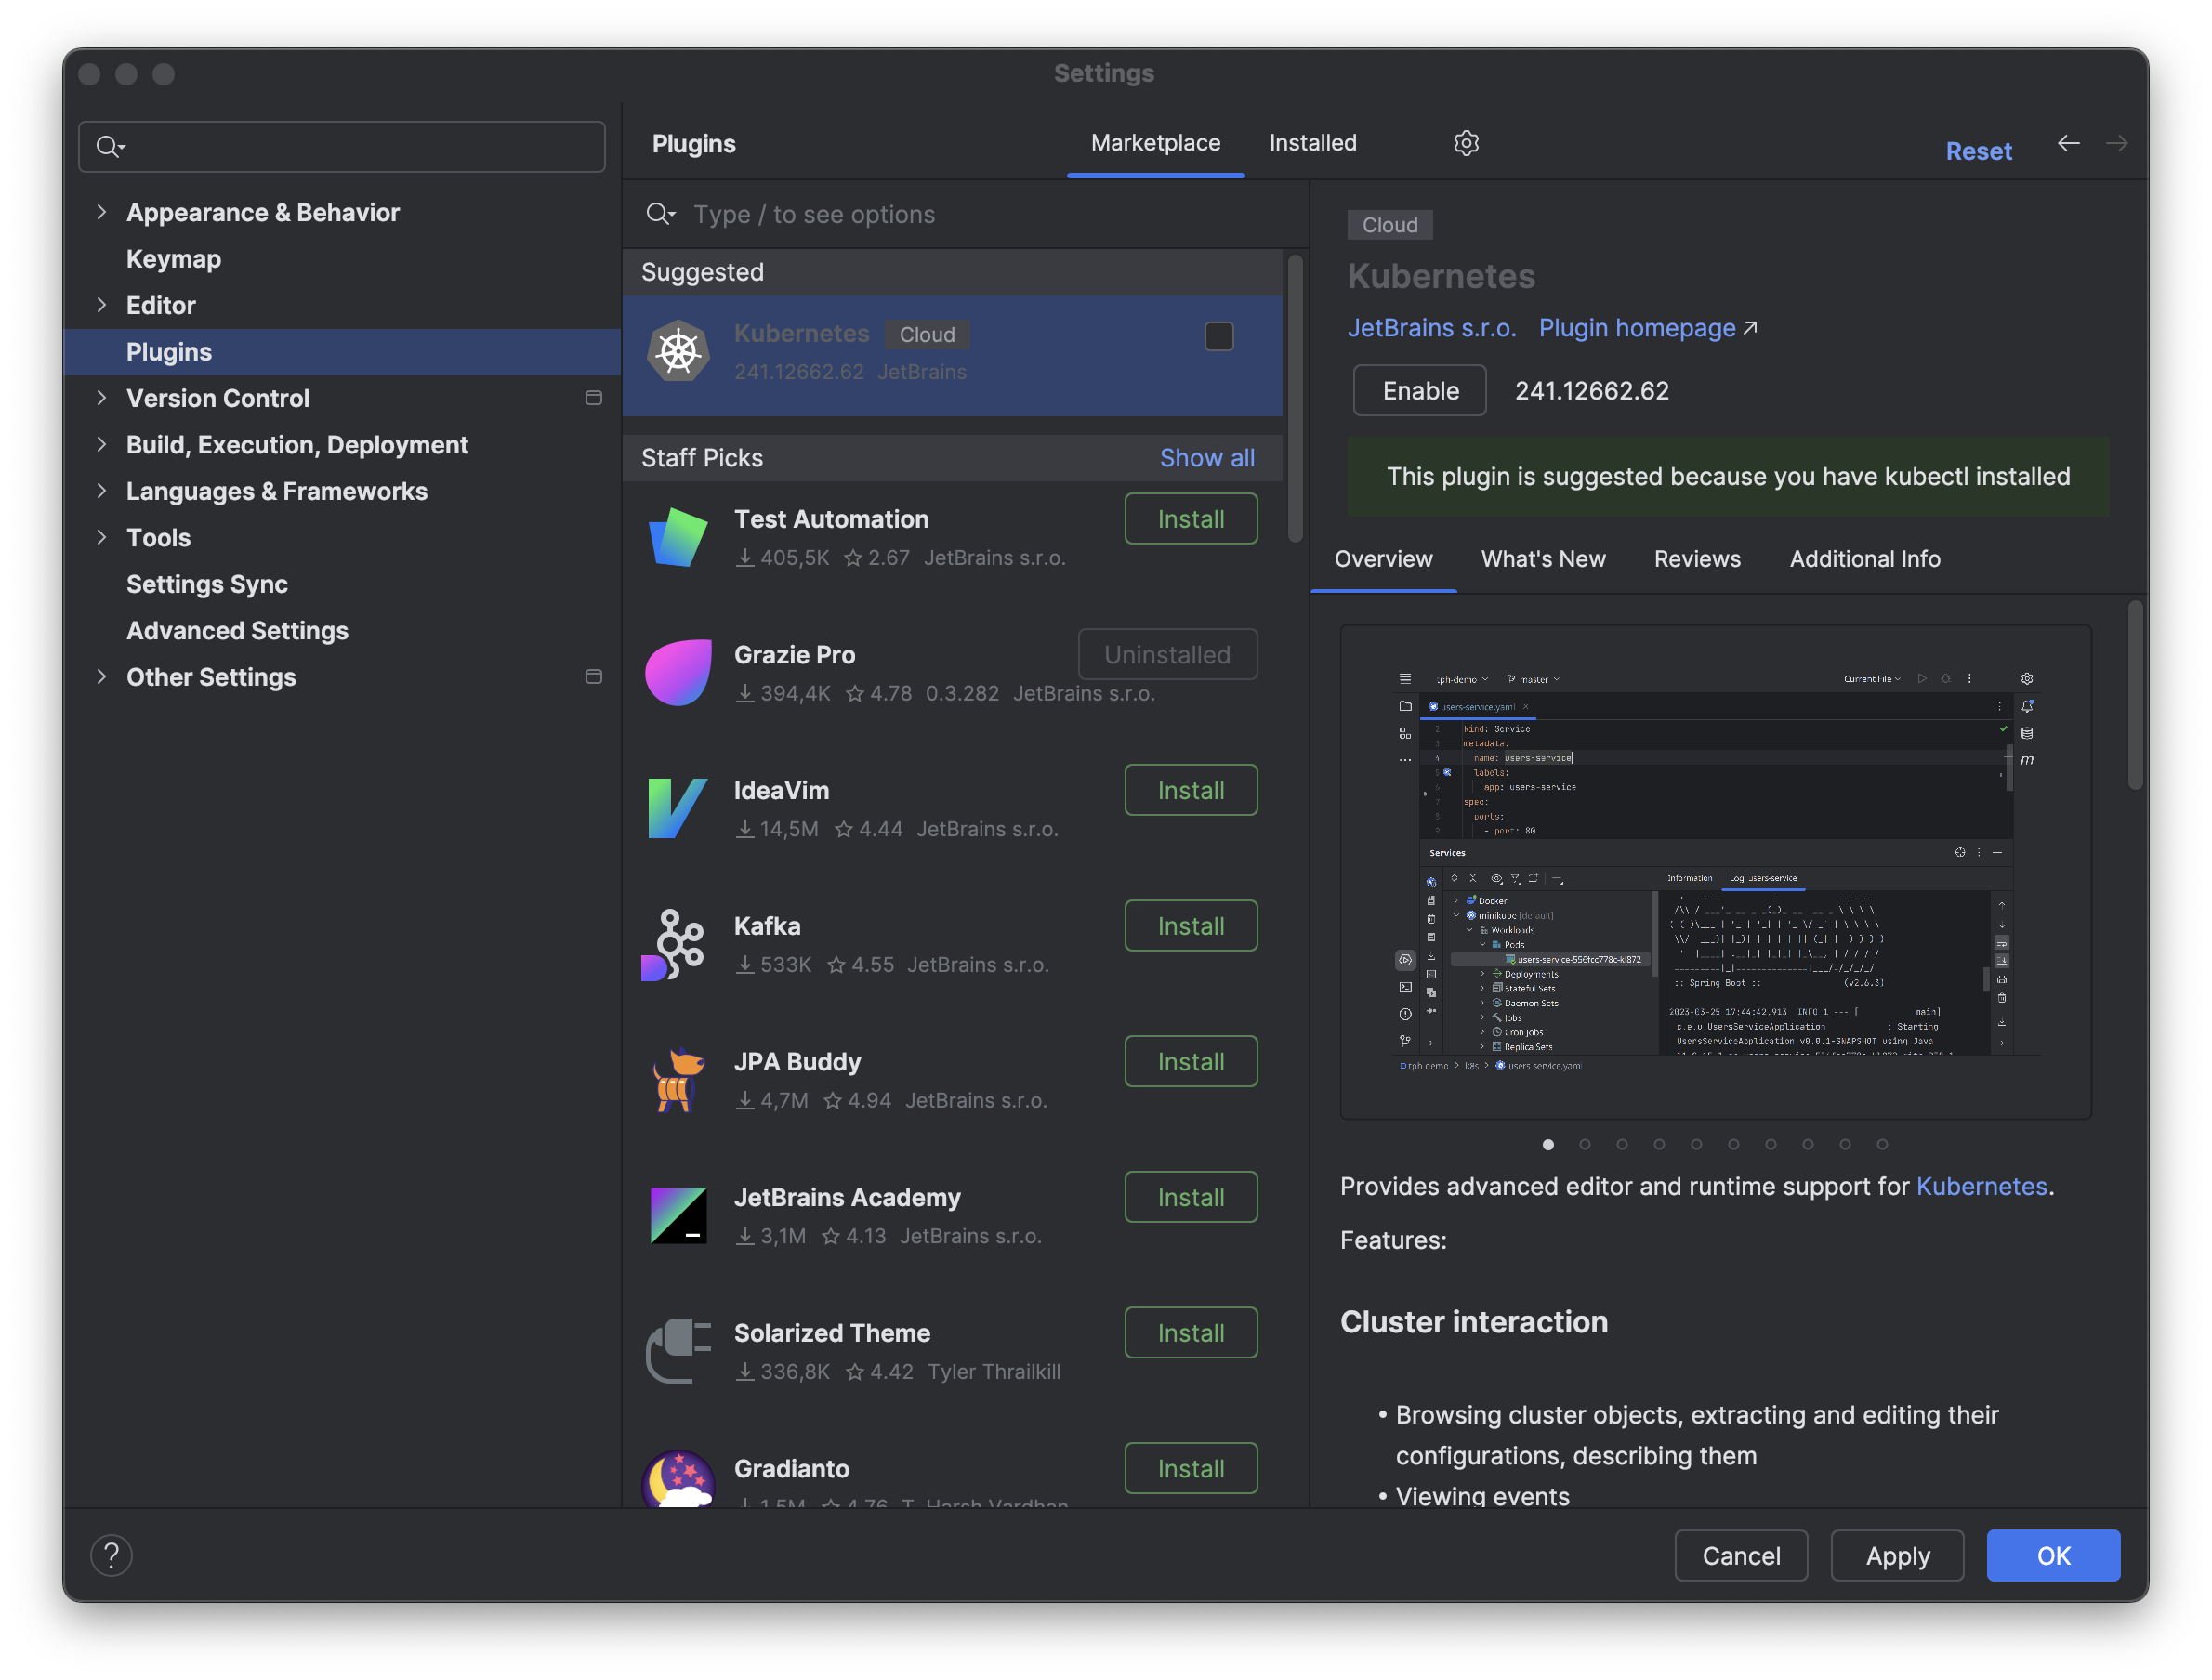Install the JetBrains Academy plugin
Screen dimensions: 2212x1680
tap(1191, 1197)
